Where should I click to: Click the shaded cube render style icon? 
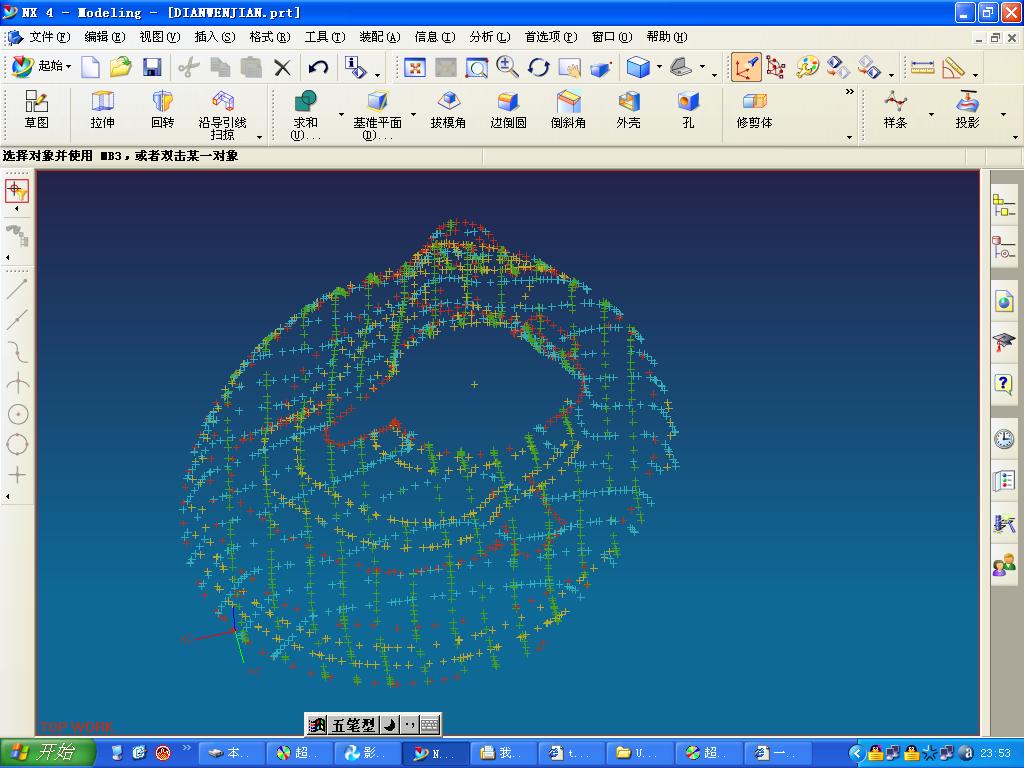638,67
